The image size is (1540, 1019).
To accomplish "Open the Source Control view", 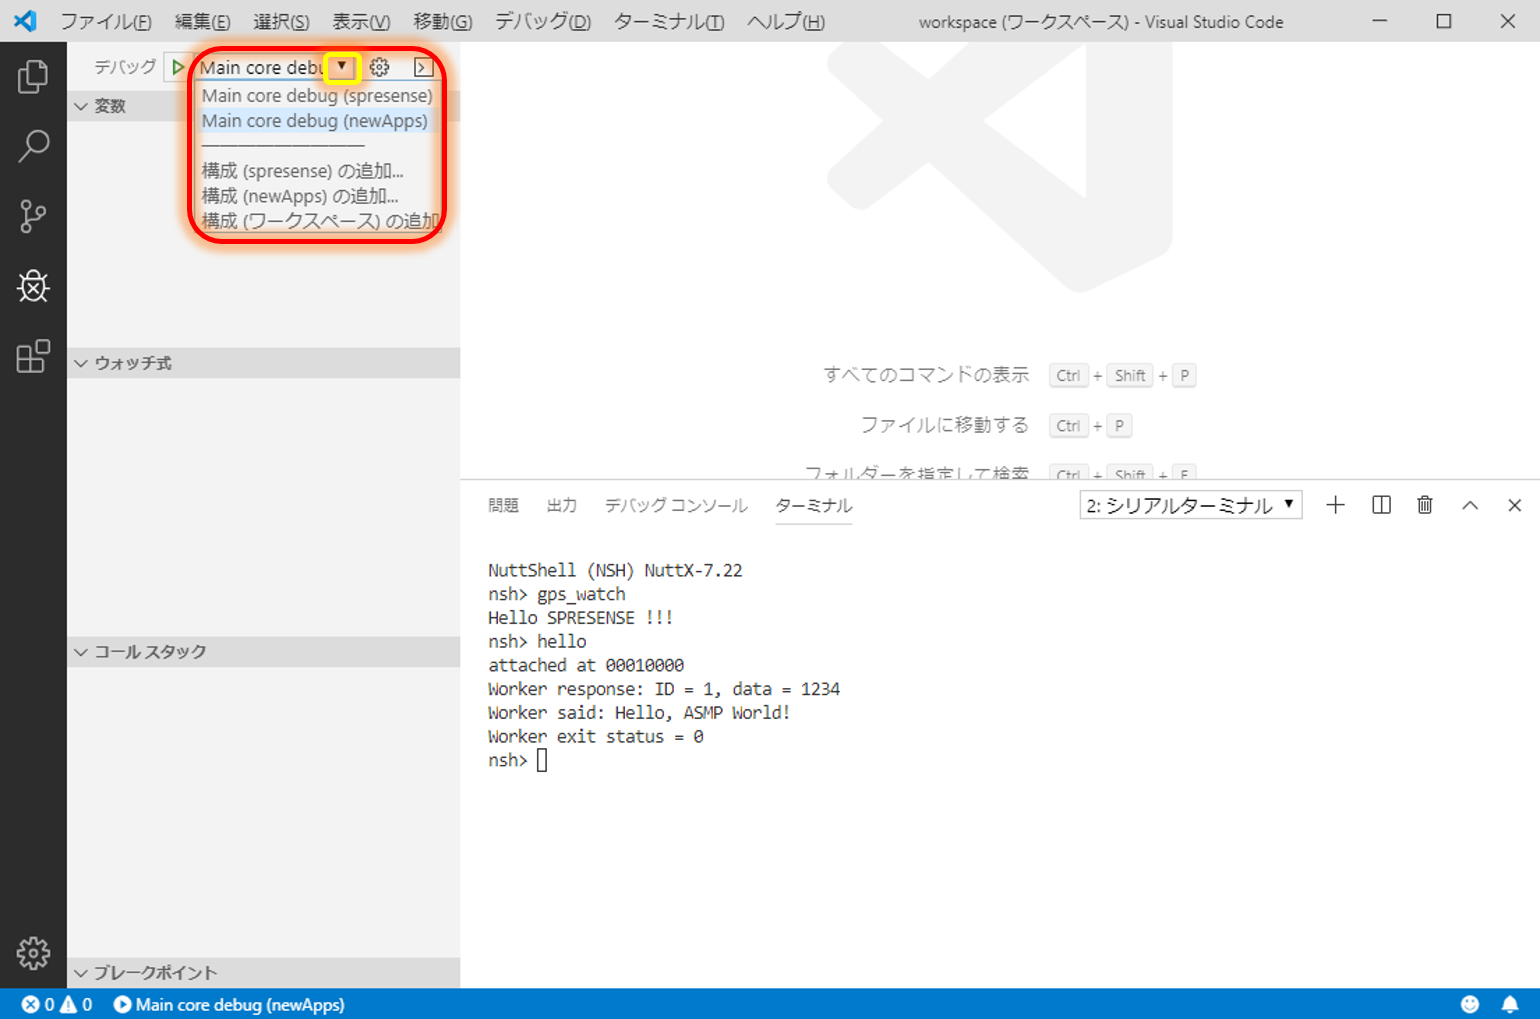I will coord(33,216).
